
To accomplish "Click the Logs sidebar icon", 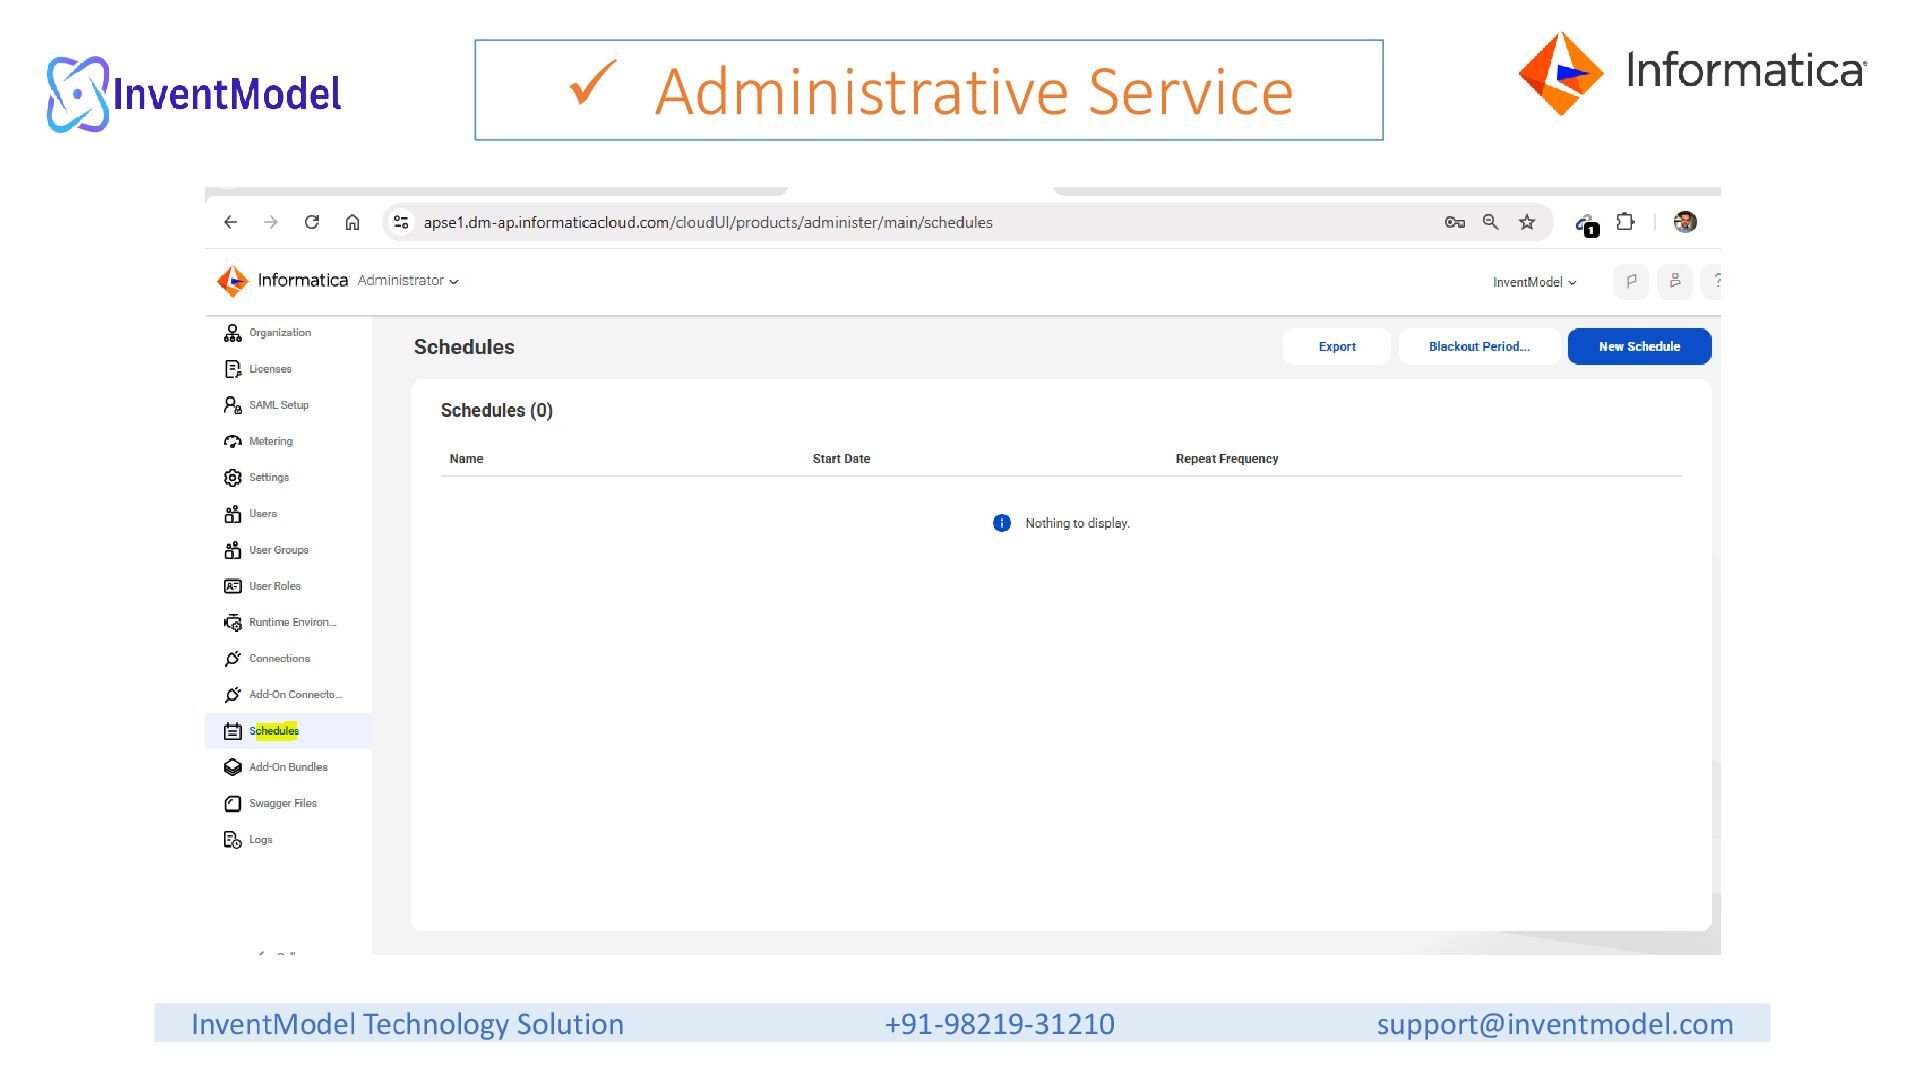I will 233,840.
